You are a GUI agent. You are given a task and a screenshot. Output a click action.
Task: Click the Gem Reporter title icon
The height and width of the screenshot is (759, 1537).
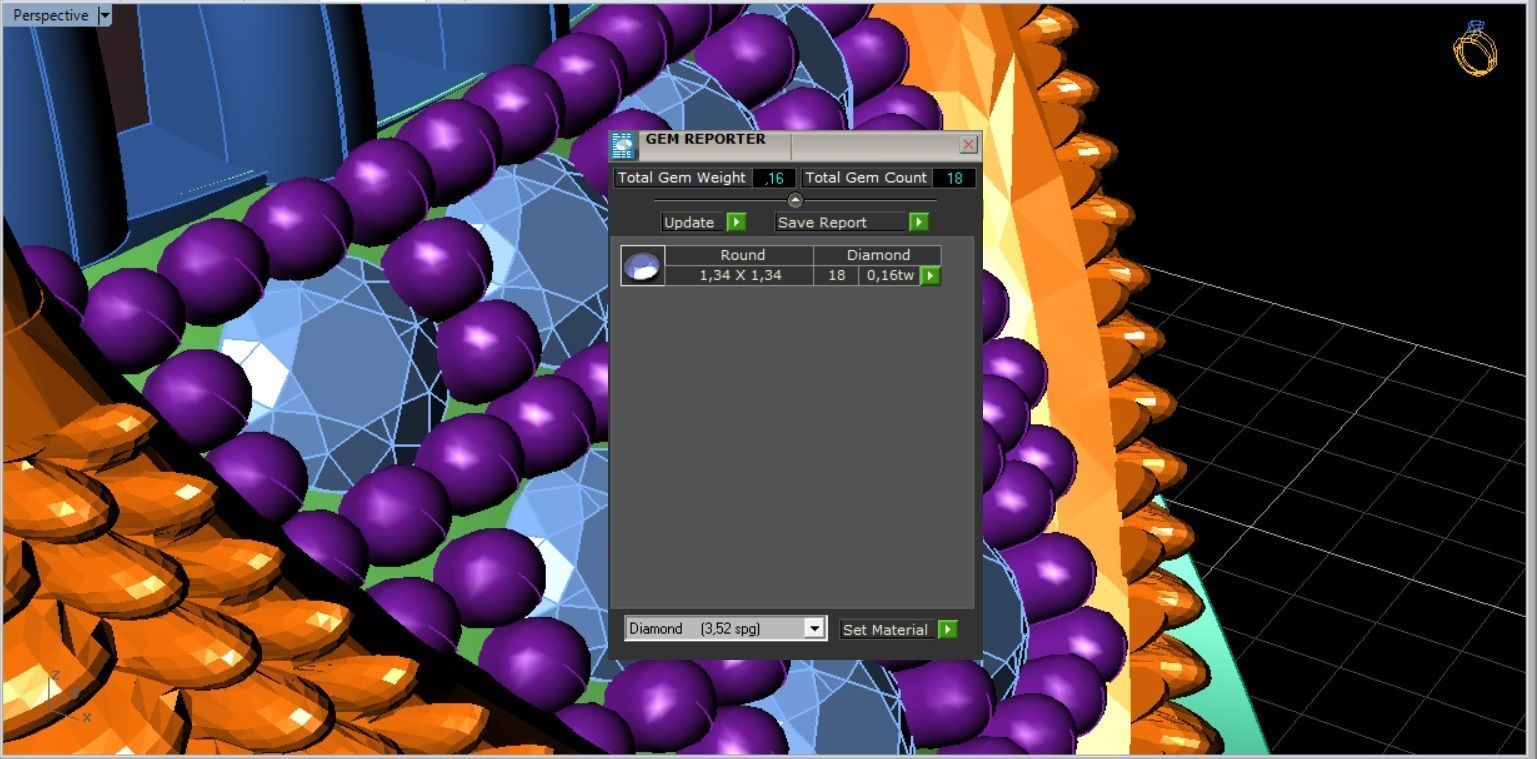point(623,146)
